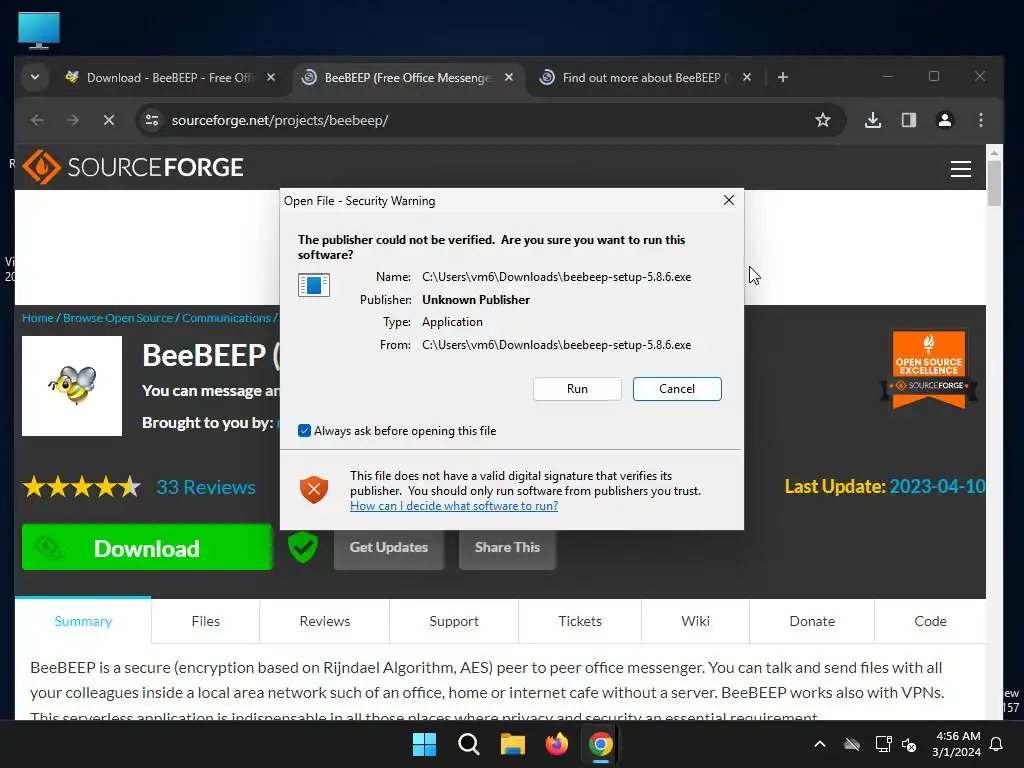The height and width of the screenshot is (768, 1024).
Task: Select the Wiki tab
Action: (x=696, y=621)
